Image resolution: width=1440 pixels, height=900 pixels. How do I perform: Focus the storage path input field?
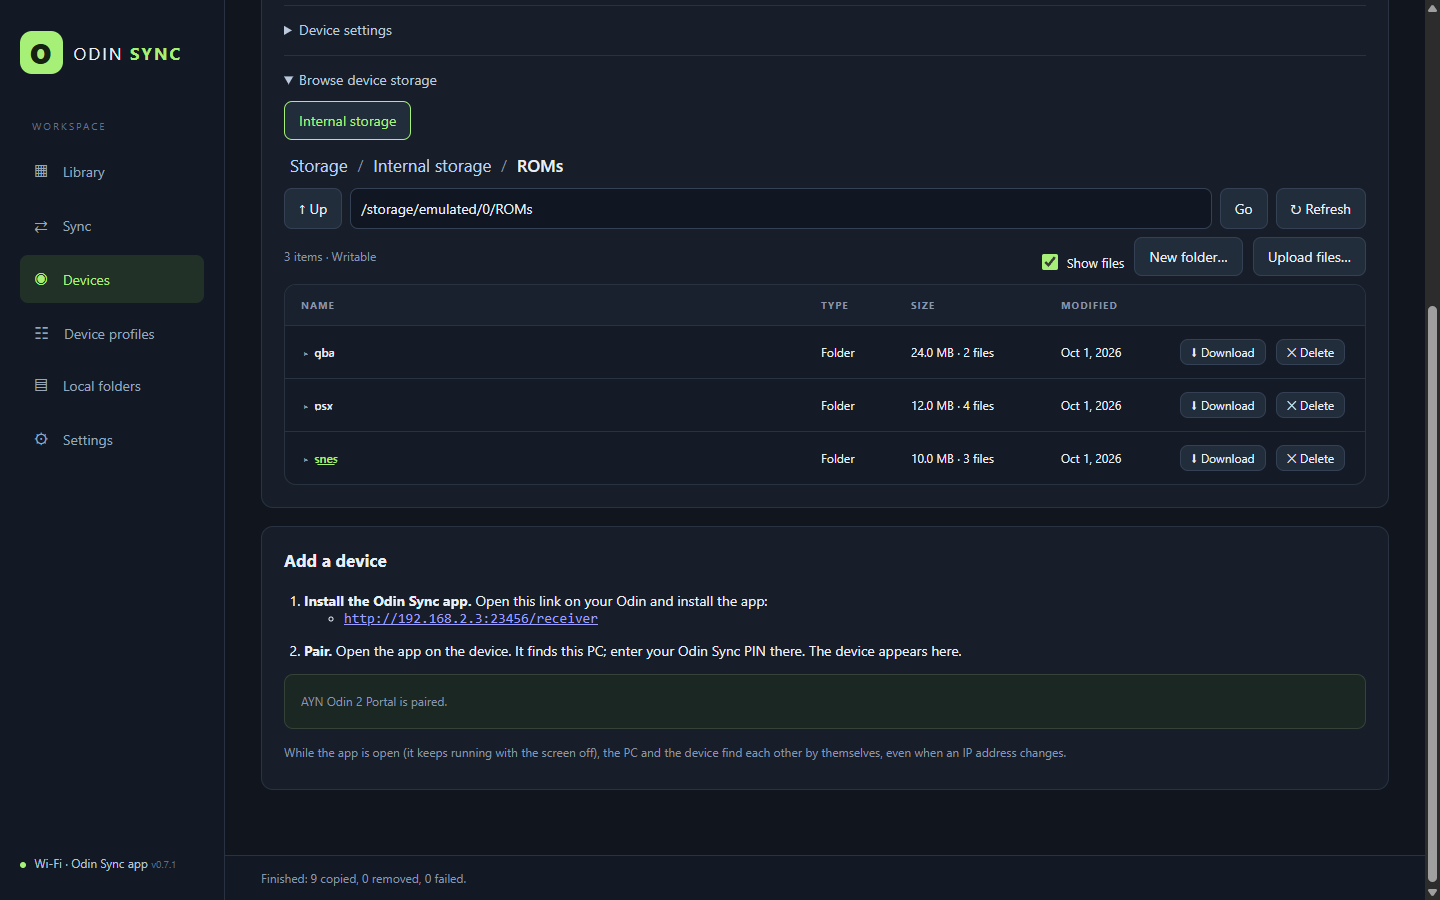pos(781,209)
